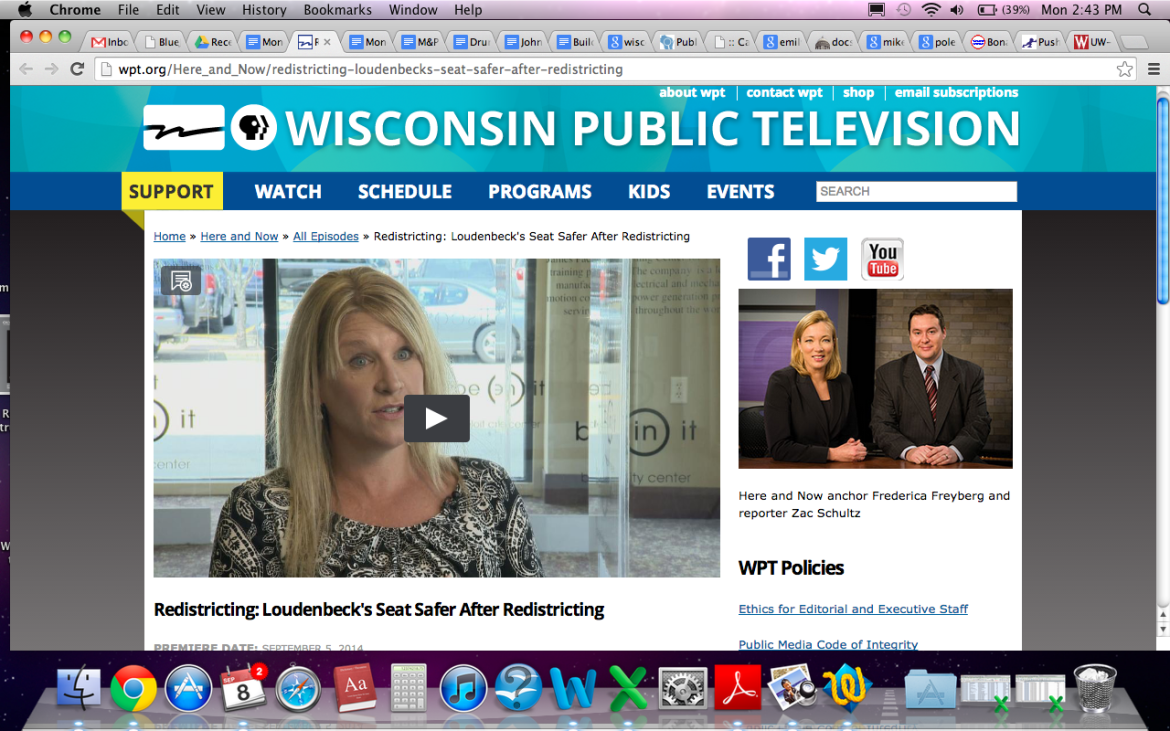Viewport: 1170px width, 731px height.
Task: Launch Microsoft Word from the dock
Action: (573, 688)
